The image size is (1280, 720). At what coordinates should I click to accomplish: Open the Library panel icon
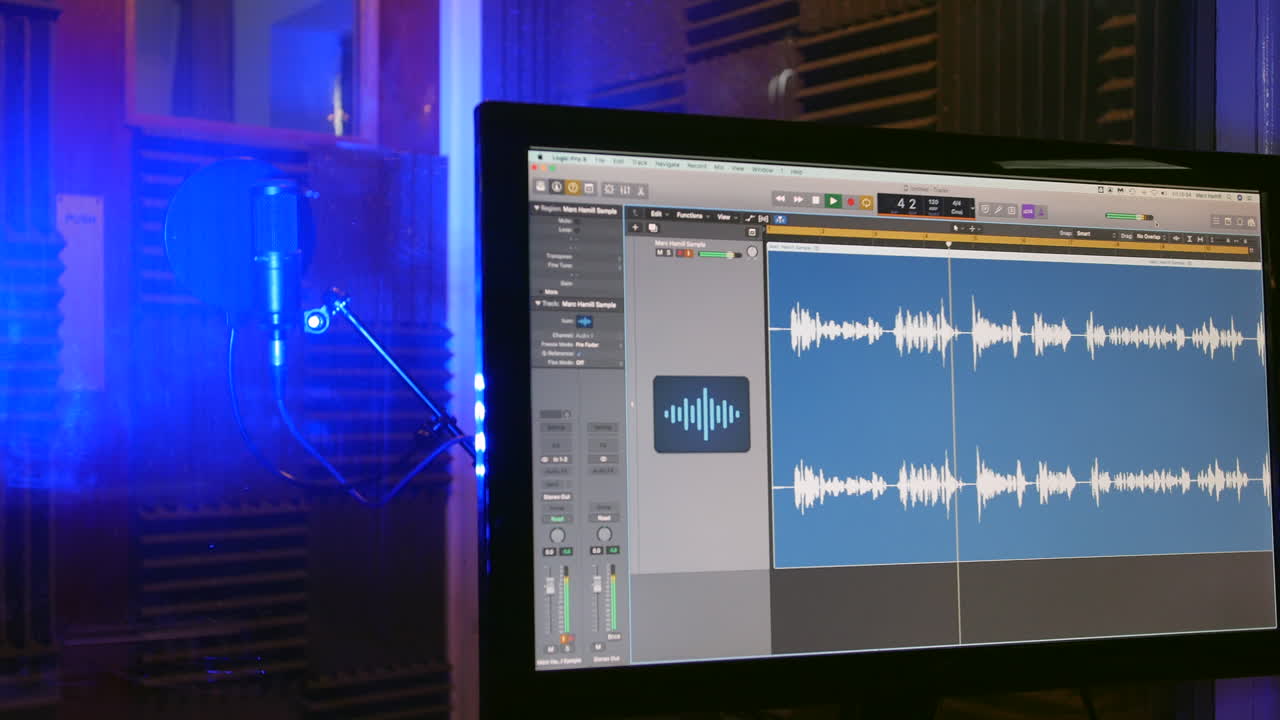[538, 187]
